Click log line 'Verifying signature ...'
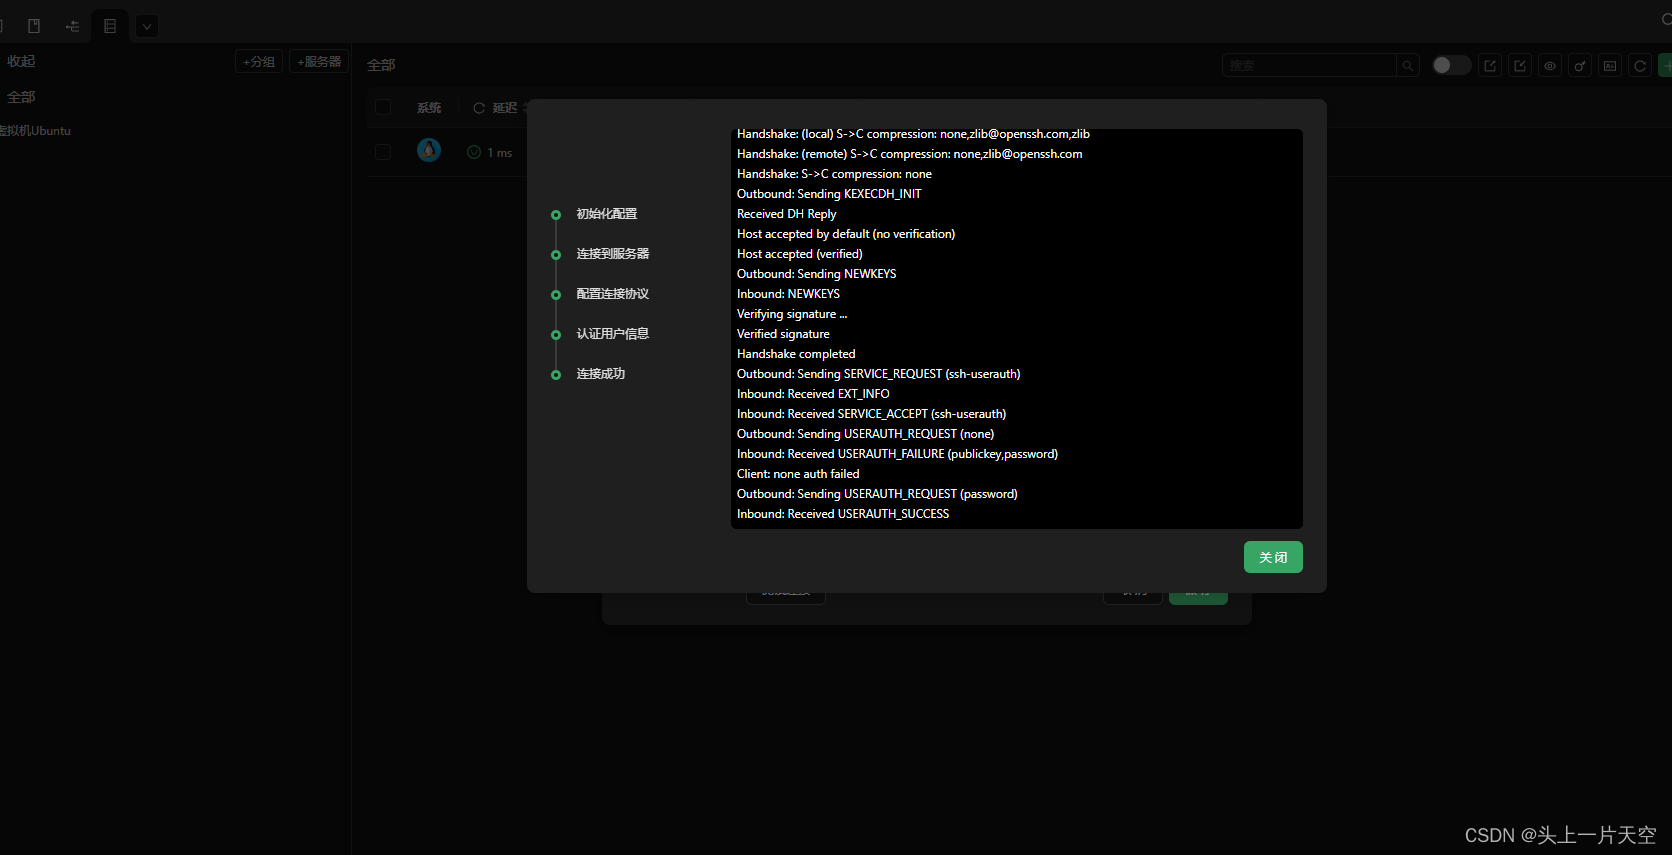The image size is (1672, 855). [792, 314]
